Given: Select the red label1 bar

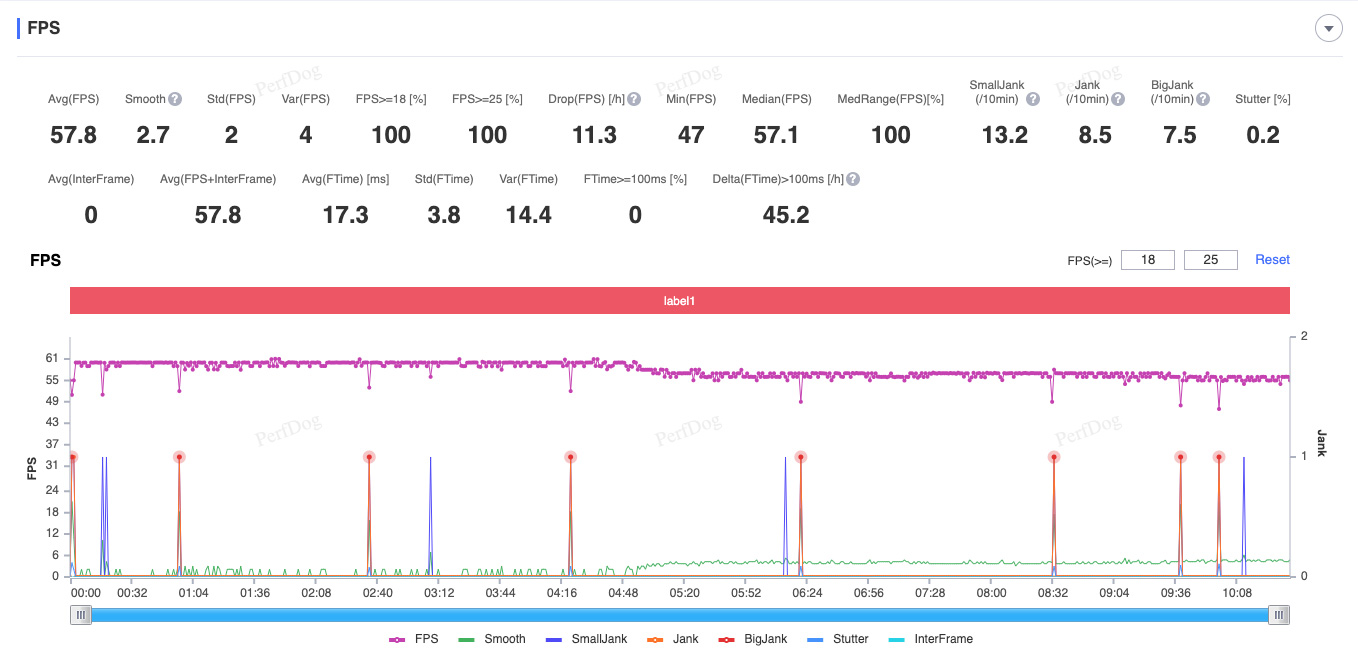Looking at the screenshot, I should click(x=679, y=301).
